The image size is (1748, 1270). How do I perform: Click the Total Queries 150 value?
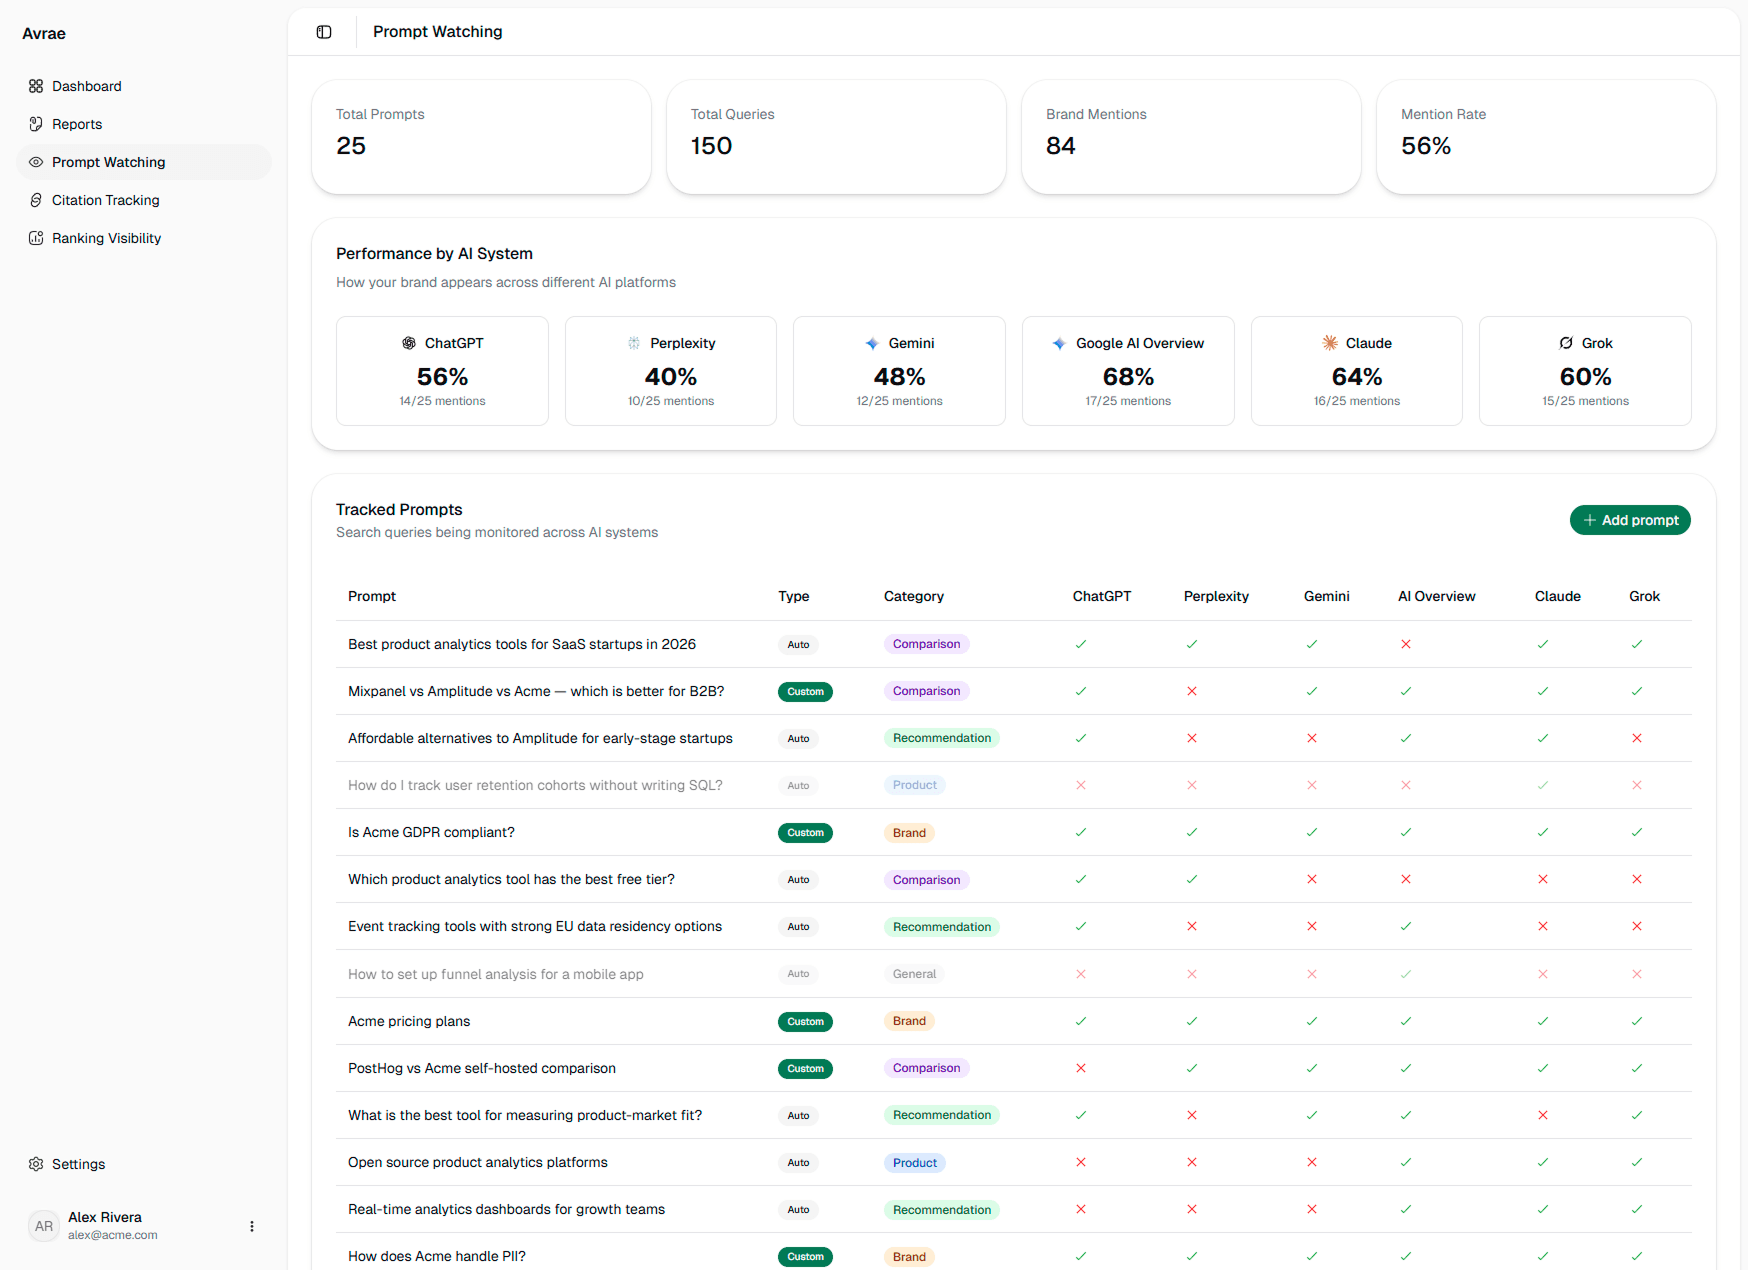711,146
